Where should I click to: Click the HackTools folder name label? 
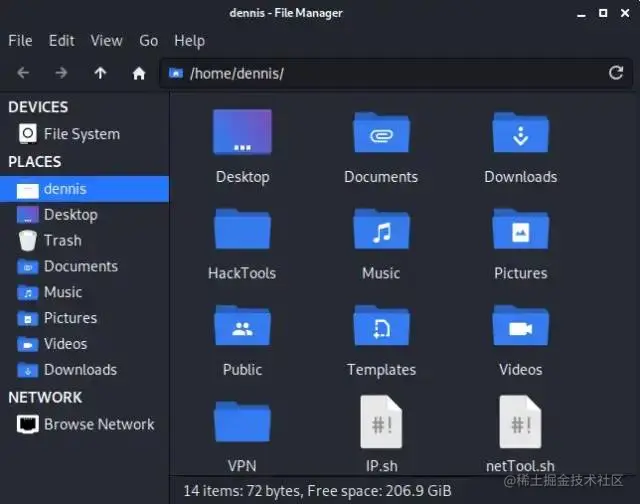point(242,273)
